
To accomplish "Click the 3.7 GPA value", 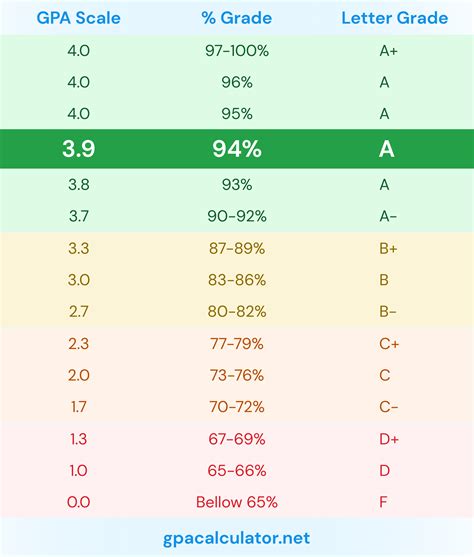I will (79, 216).
